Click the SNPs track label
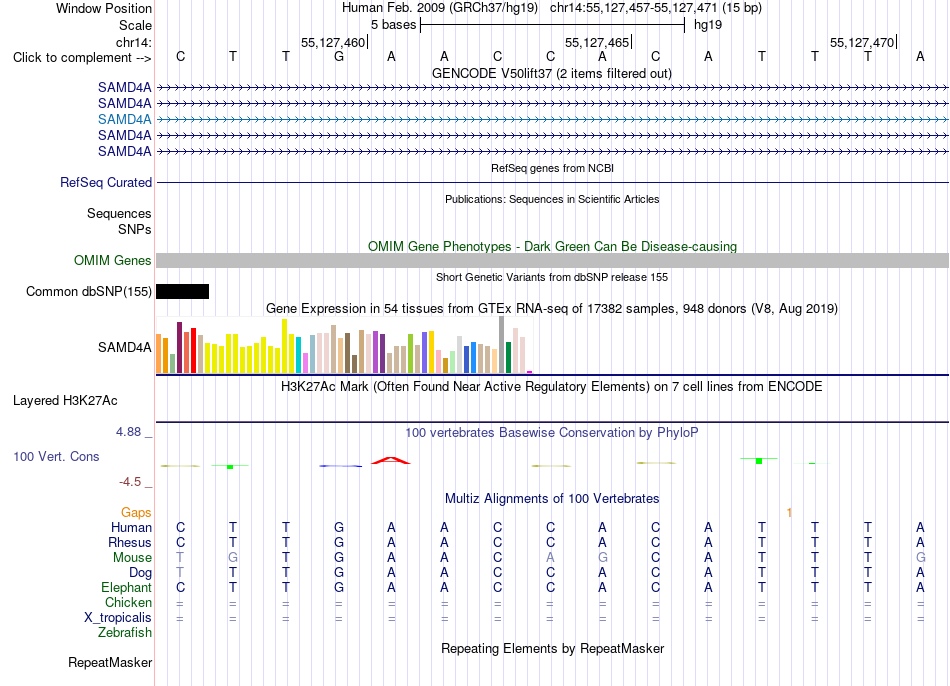This screenshot has width=950, height=686. click(x=135, y=229)
